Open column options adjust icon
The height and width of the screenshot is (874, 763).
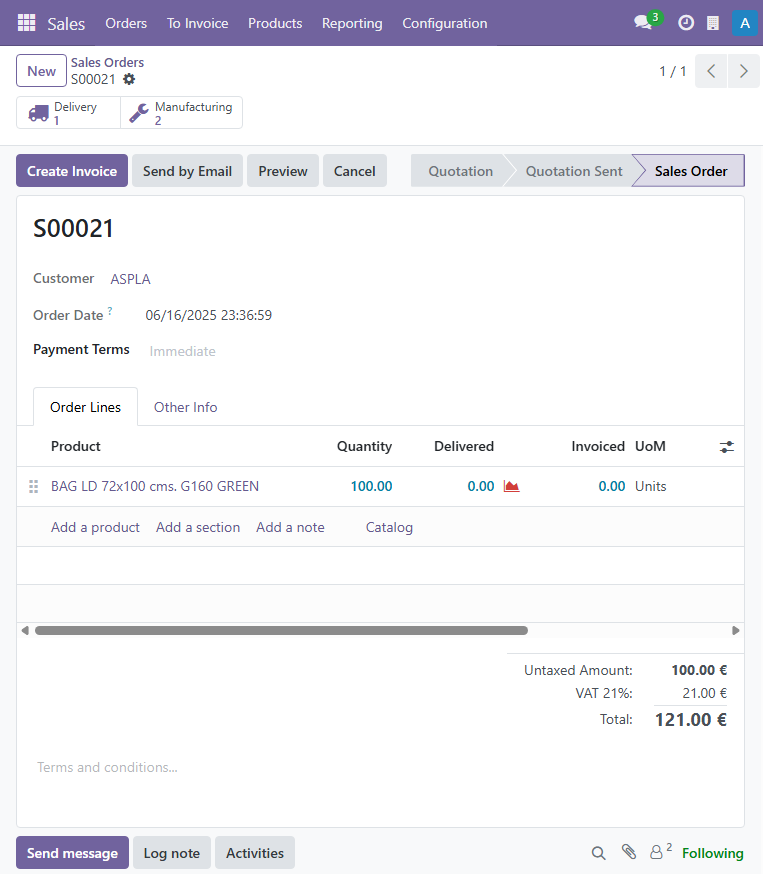tap(726, 446)
